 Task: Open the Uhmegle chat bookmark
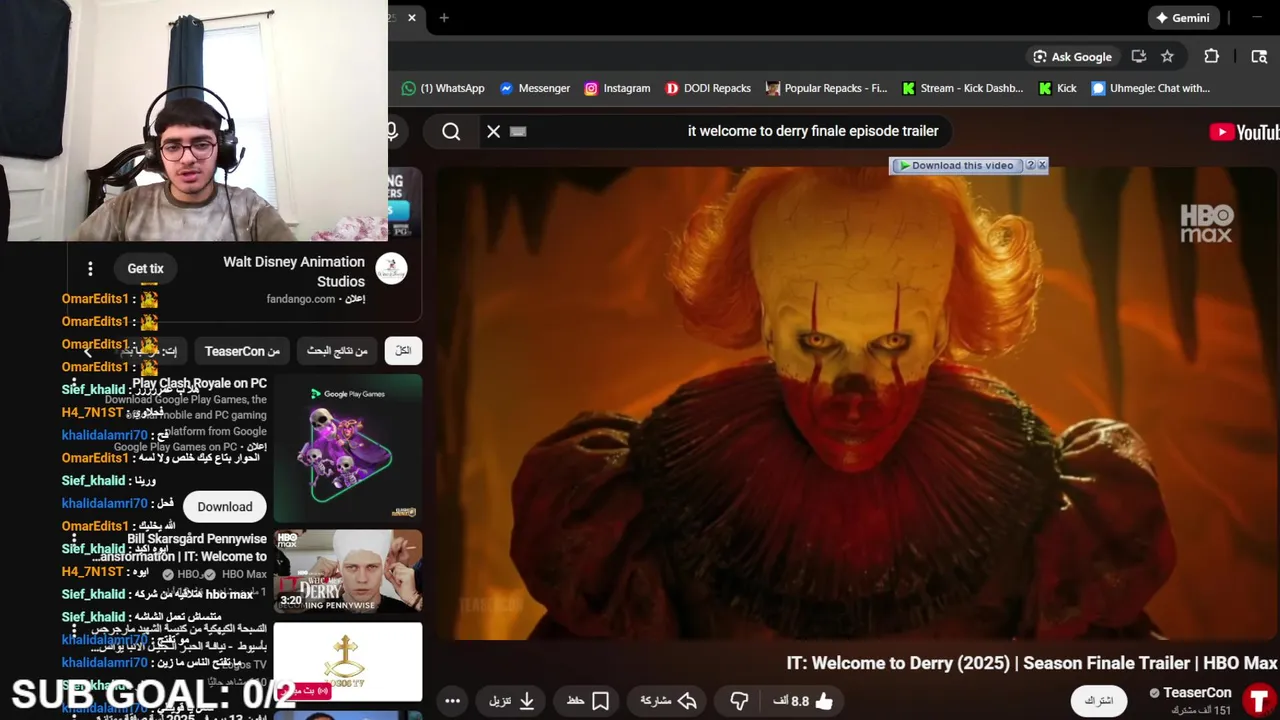pyautogui.click(x=1150, y=88)
